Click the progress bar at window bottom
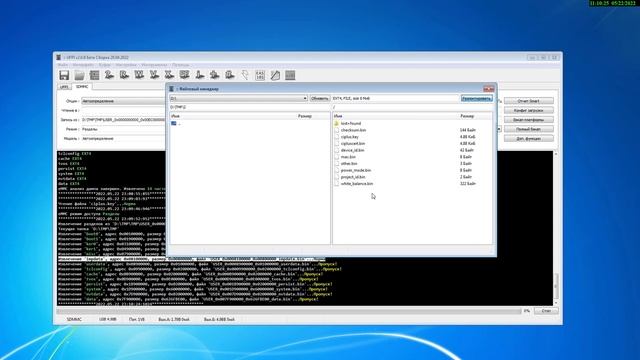 click(x=289, y=311)
